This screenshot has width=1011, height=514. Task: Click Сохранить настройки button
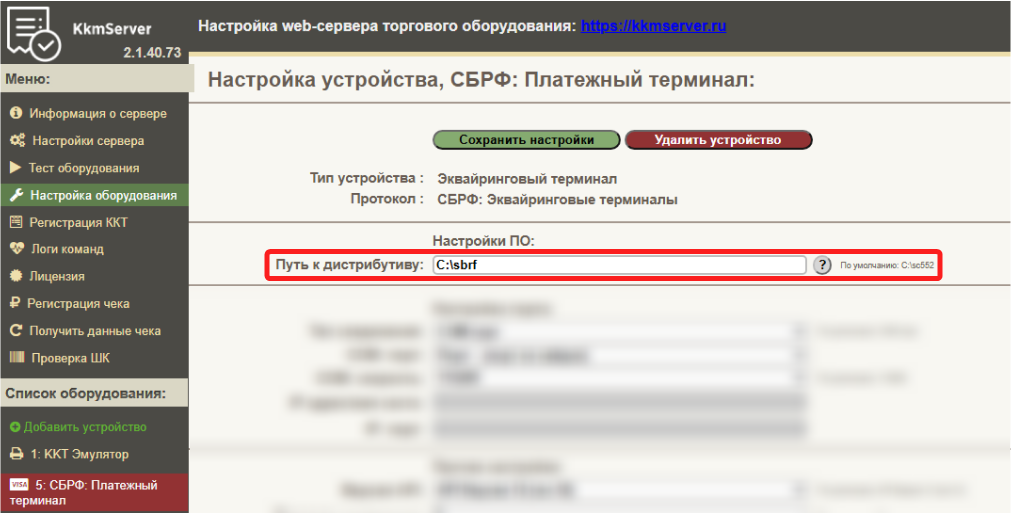click(526, 140)
